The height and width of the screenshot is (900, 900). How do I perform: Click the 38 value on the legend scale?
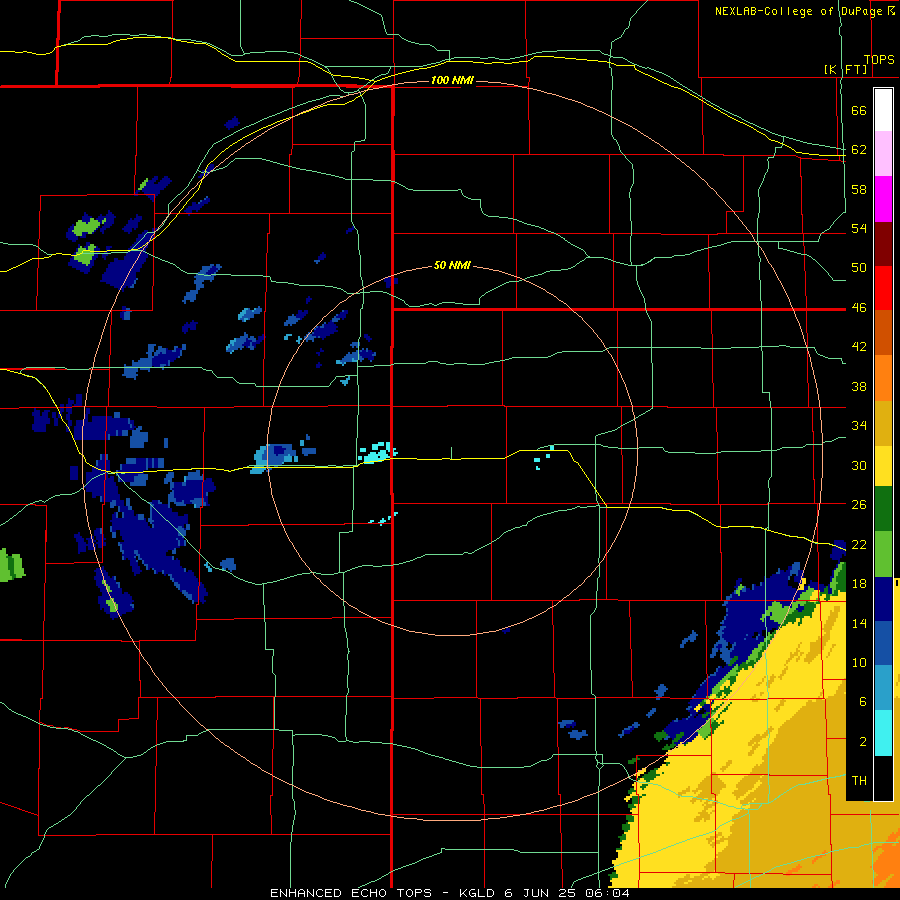tap(859, 386)
